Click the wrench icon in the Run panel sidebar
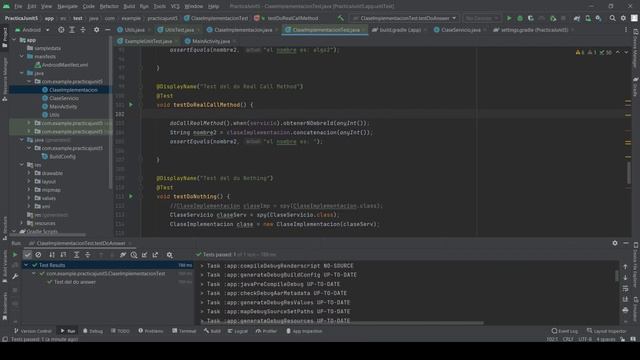The image size is (640, 360). click(x=15, y=276)
